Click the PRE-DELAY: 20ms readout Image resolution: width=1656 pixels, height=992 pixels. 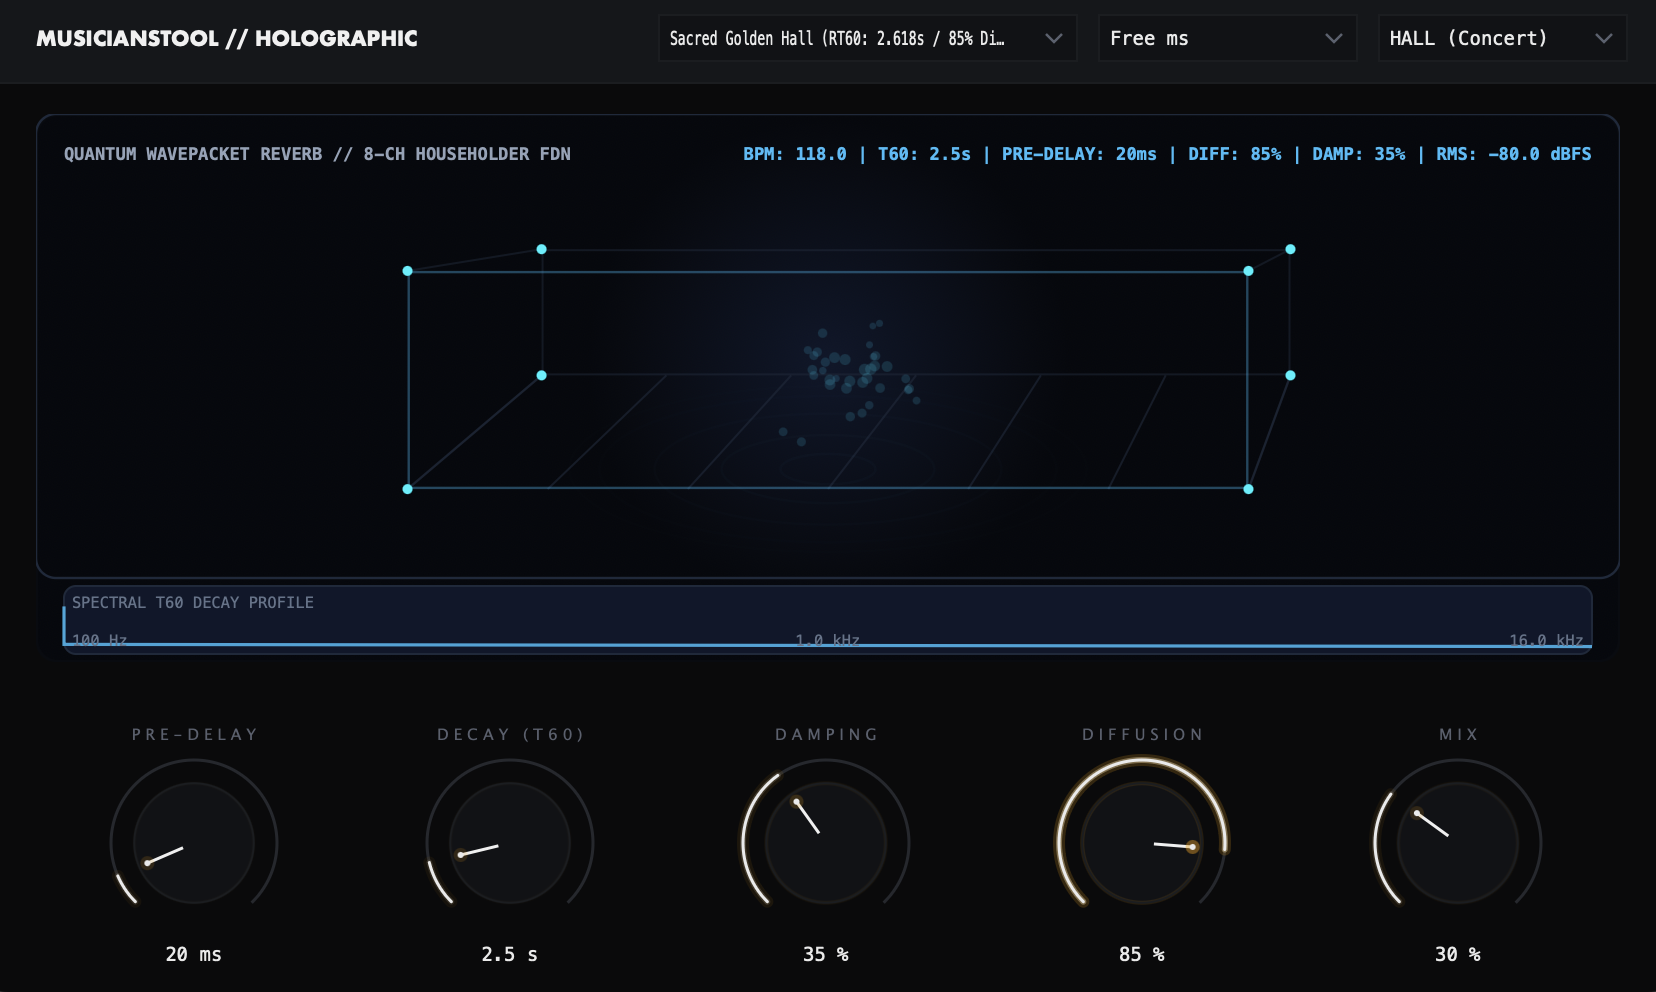(x=1079, y=154)
